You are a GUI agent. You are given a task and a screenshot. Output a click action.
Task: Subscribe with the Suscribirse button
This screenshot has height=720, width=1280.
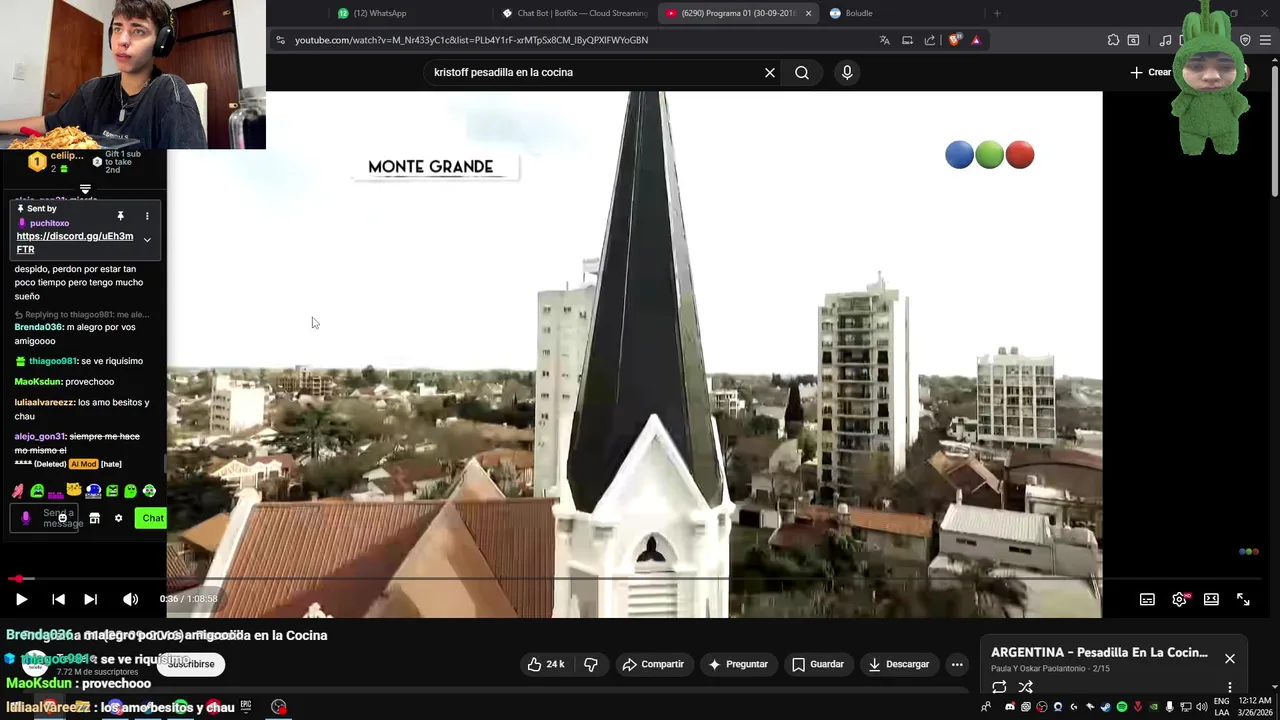point(191,664)
